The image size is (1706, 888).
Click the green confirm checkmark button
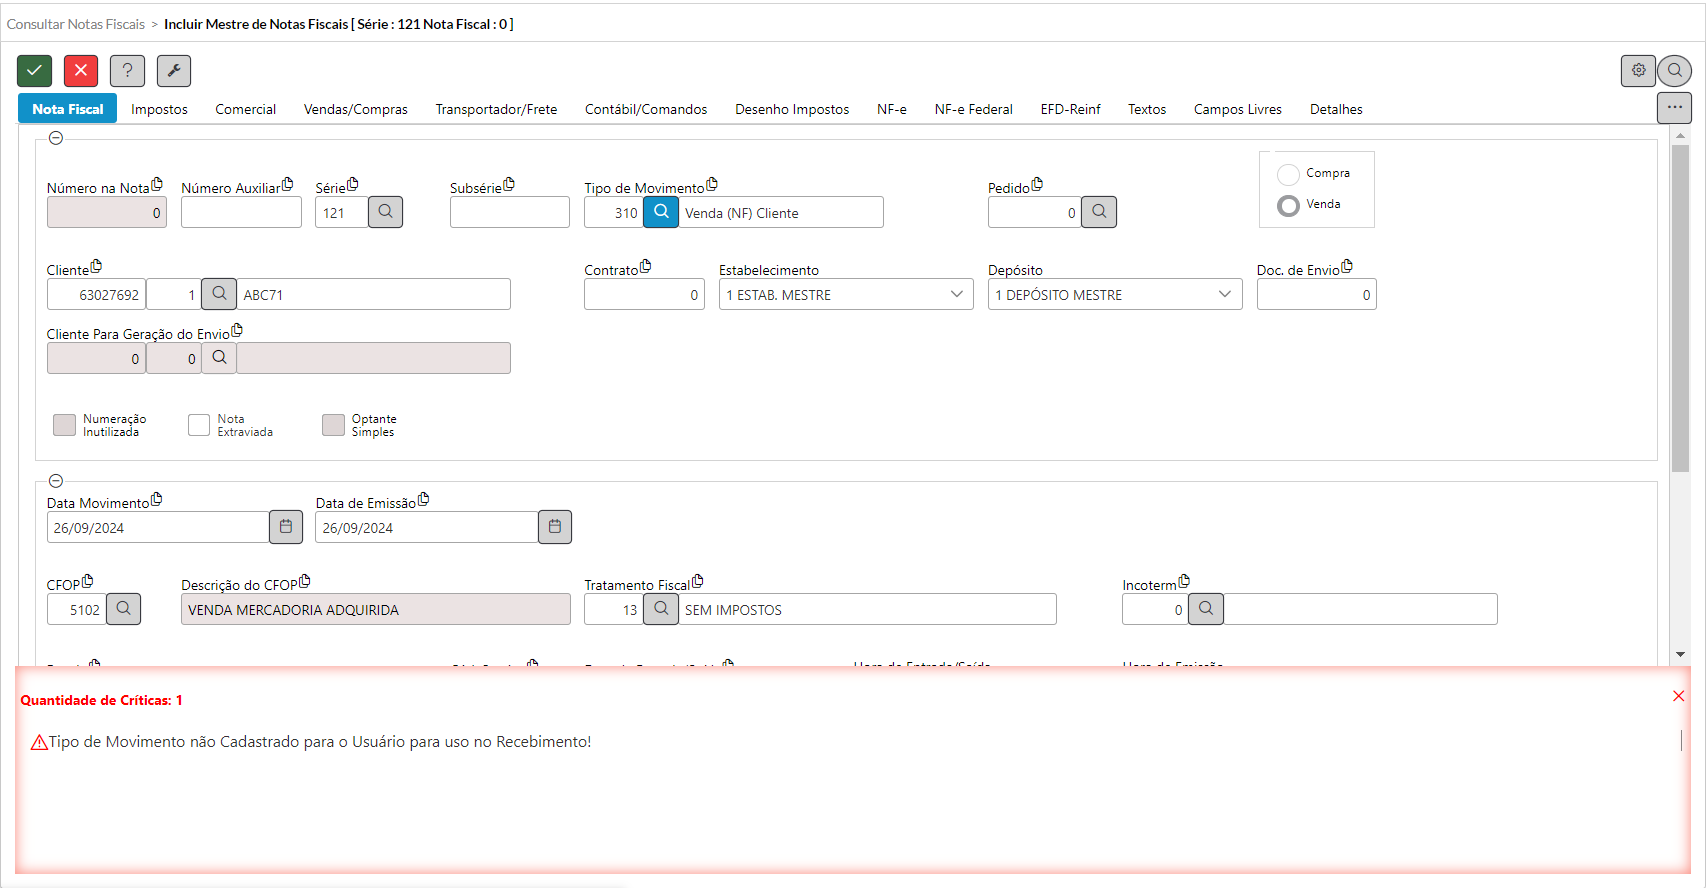click(x=34, y=71)
